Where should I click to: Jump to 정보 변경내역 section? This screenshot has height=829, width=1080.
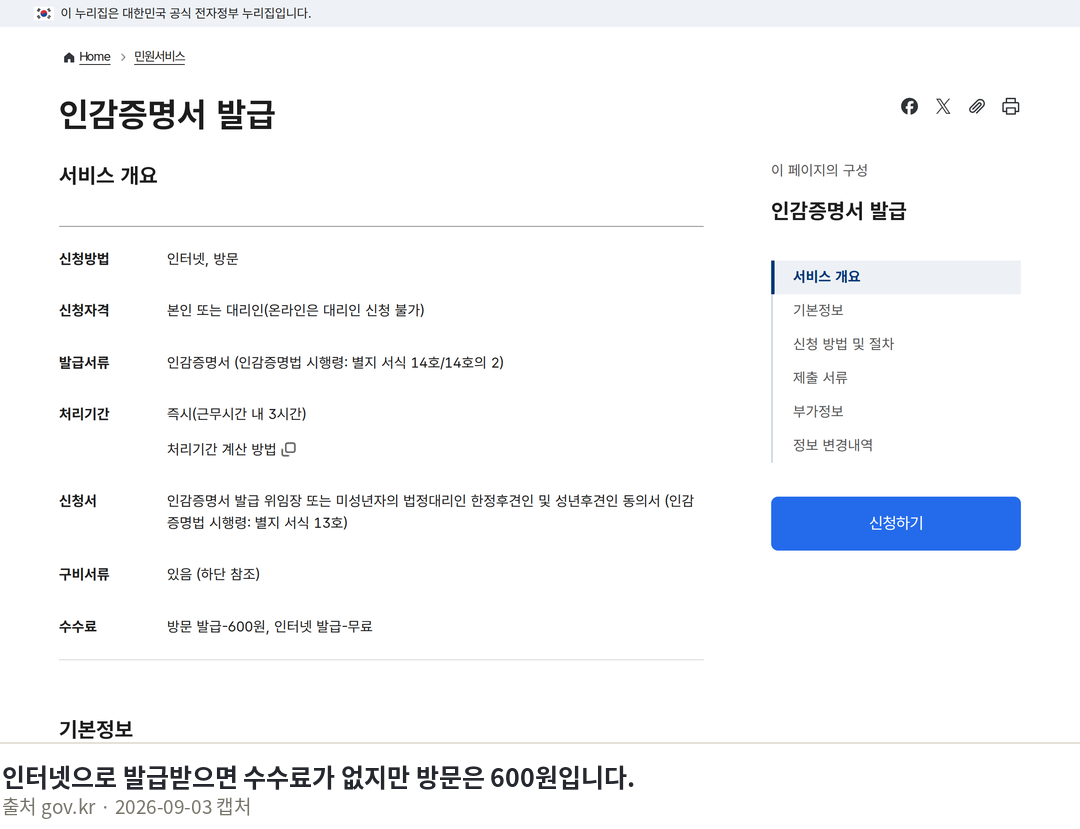pyautogui.click(x=832, y=445)
